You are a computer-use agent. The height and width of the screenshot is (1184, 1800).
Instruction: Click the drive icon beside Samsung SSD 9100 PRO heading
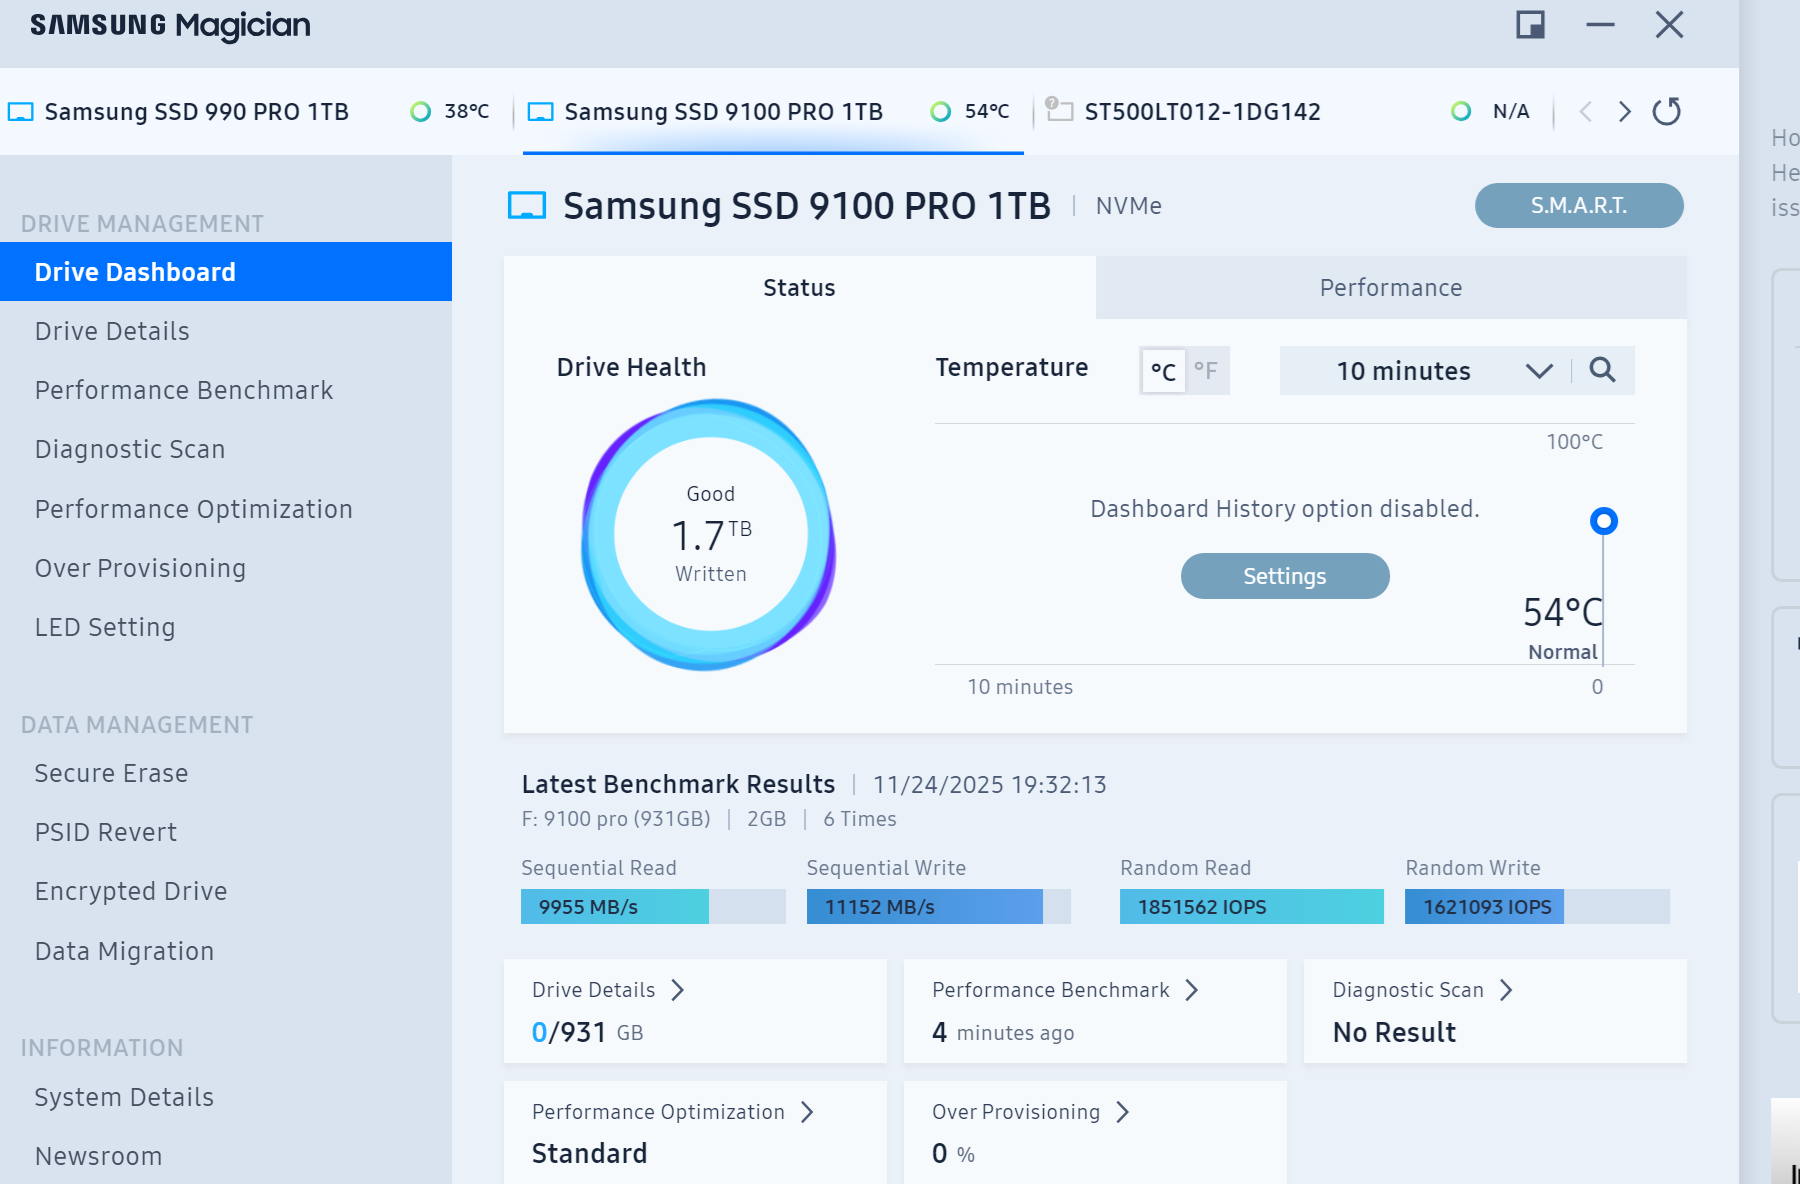pyautogui.click(x=527, y=205)
